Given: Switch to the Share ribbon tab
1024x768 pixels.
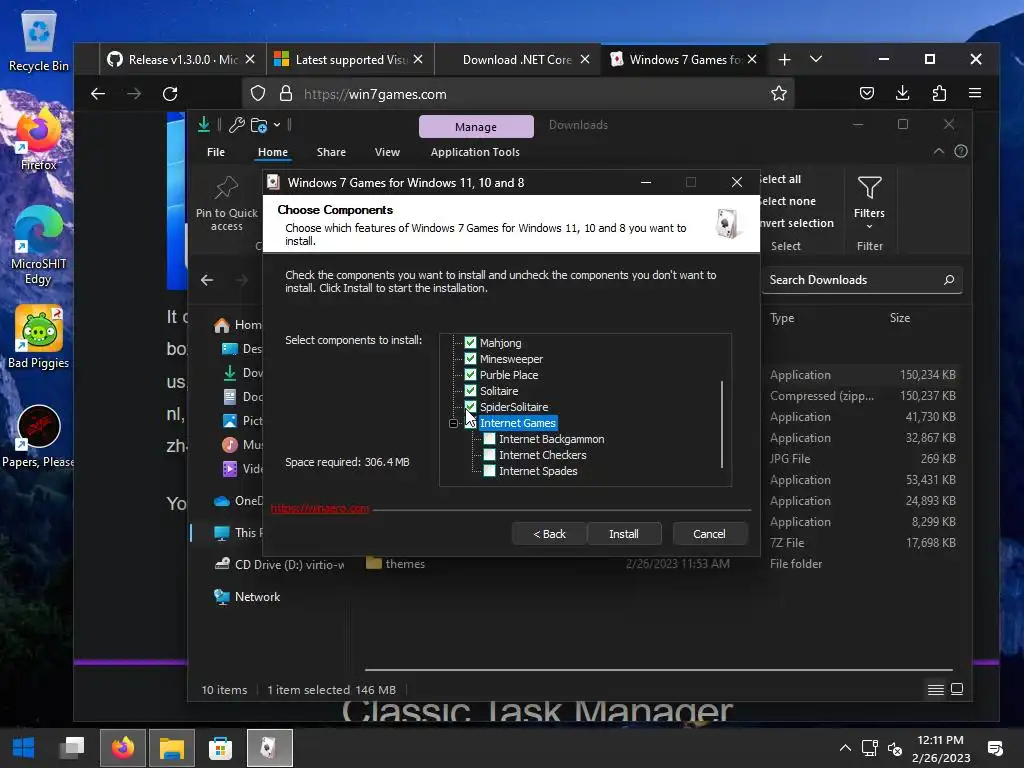Looking at the screenshot, I should coord(331,152).
